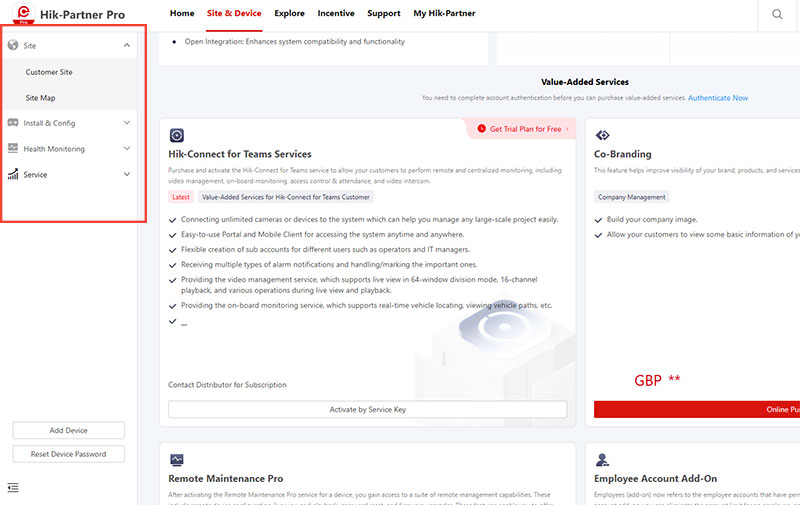Screen dimensions: 800x505
Task: Click 'Flexible creation of sub accounts' line
Action: 325,249
